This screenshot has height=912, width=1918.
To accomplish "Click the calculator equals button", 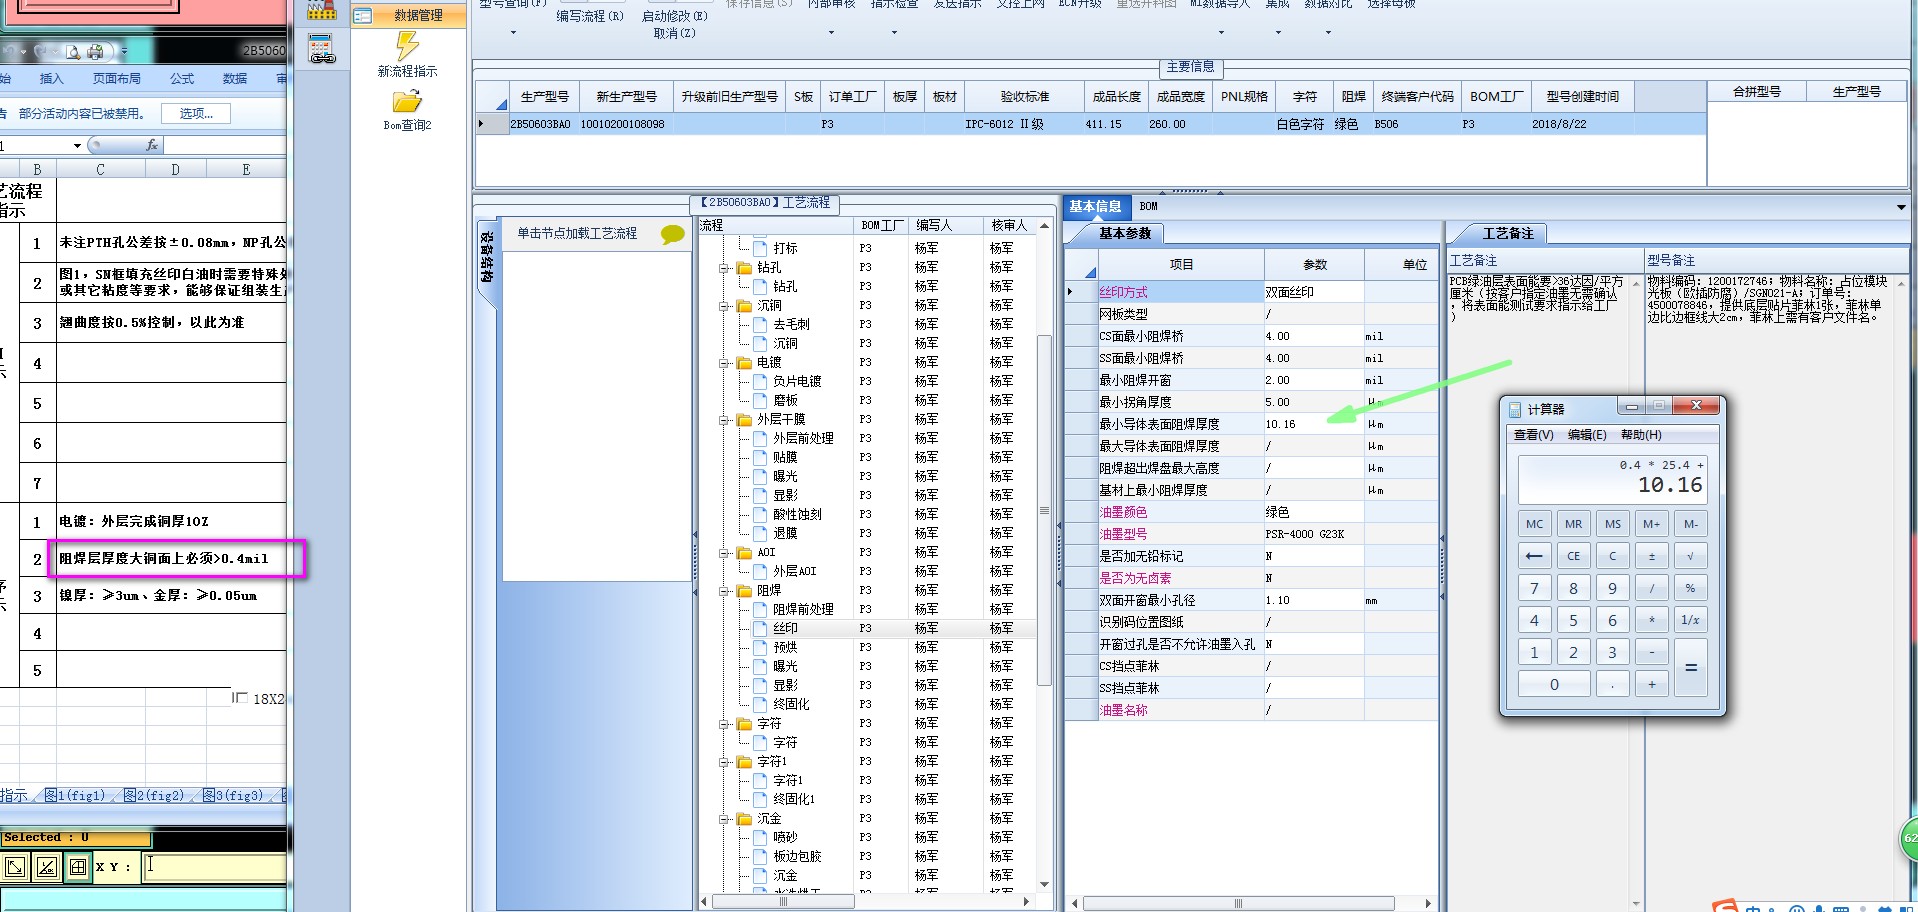I will (1691, 668).
